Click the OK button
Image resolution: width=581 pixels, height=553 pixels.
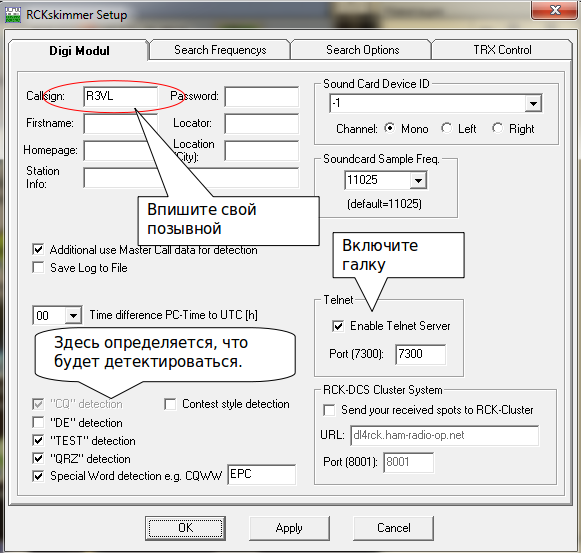[x=185, y=528]
